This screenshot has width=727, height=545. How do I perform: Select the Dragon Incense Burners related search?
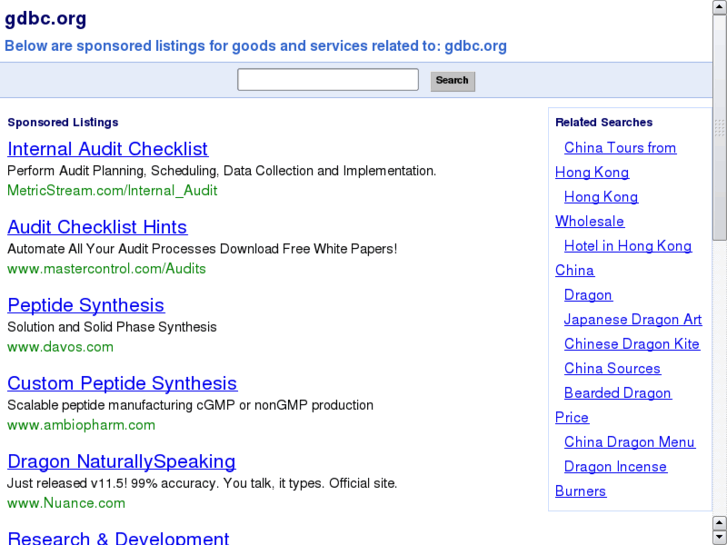(x=615, y=467)
